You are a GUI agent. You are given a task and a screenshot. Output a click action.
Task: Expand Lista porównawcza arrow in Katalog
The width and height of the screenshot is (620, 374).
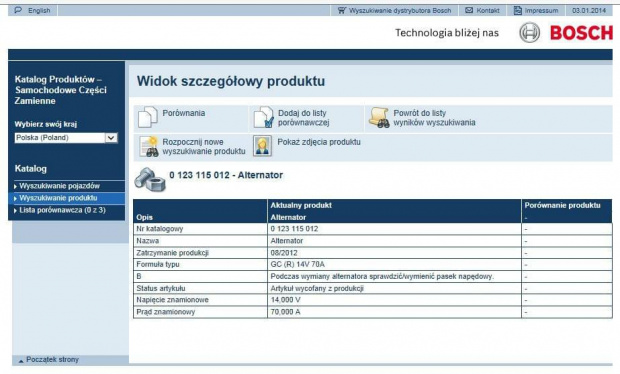[15, 211]
